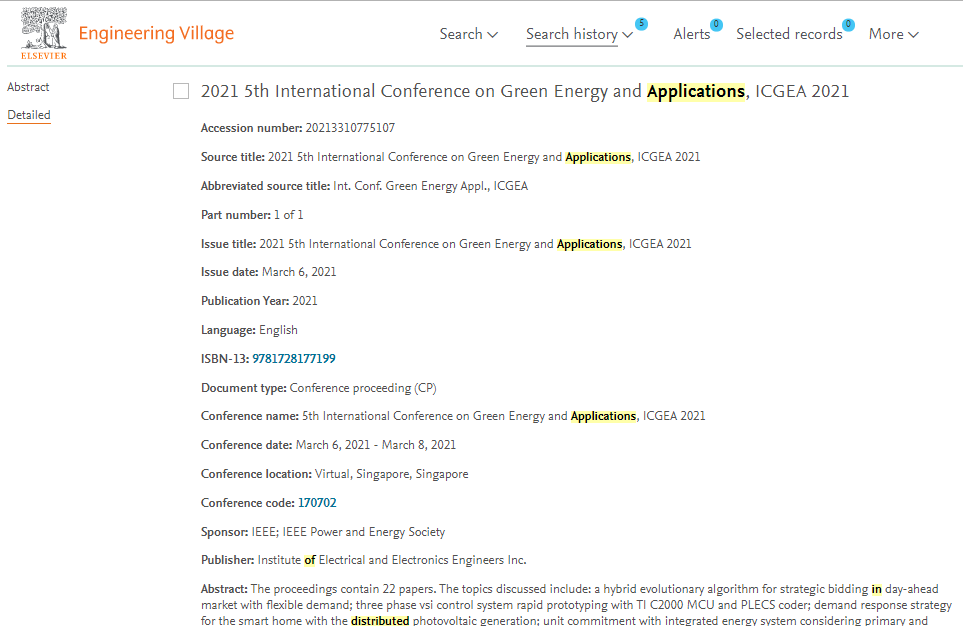Click Issue date 'March 6, 2021'
The width and height of the screenshot is (963, 626).
click(299, 272)
